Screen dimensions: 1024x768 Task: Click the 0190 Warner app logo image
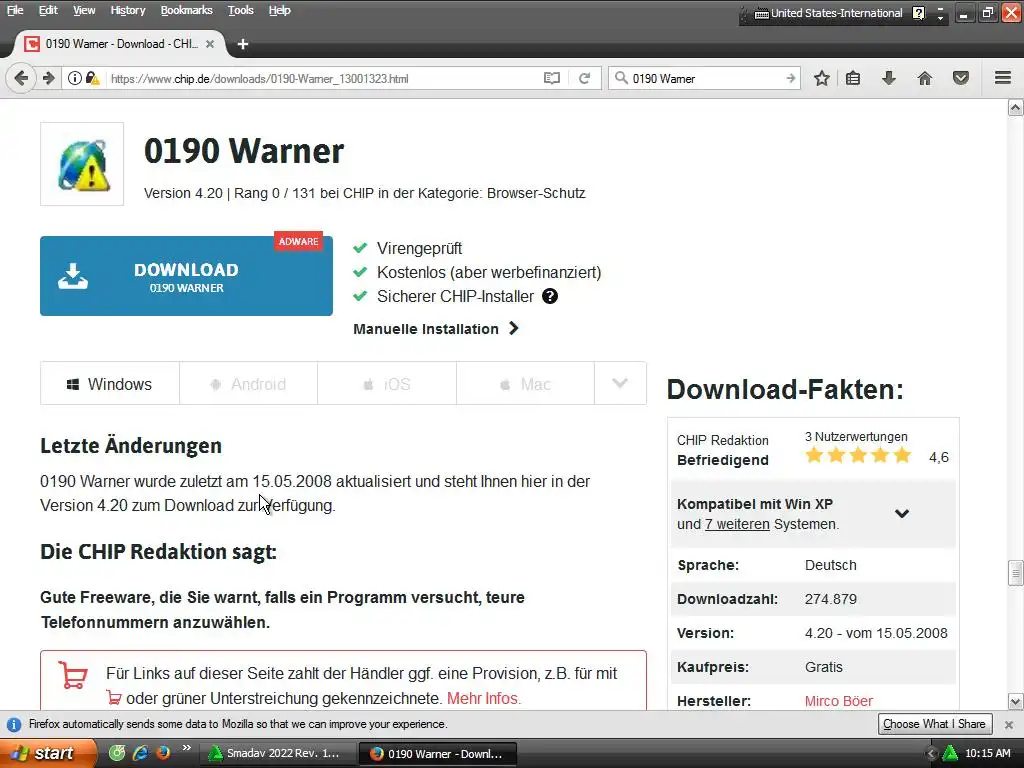pos(82,164)
